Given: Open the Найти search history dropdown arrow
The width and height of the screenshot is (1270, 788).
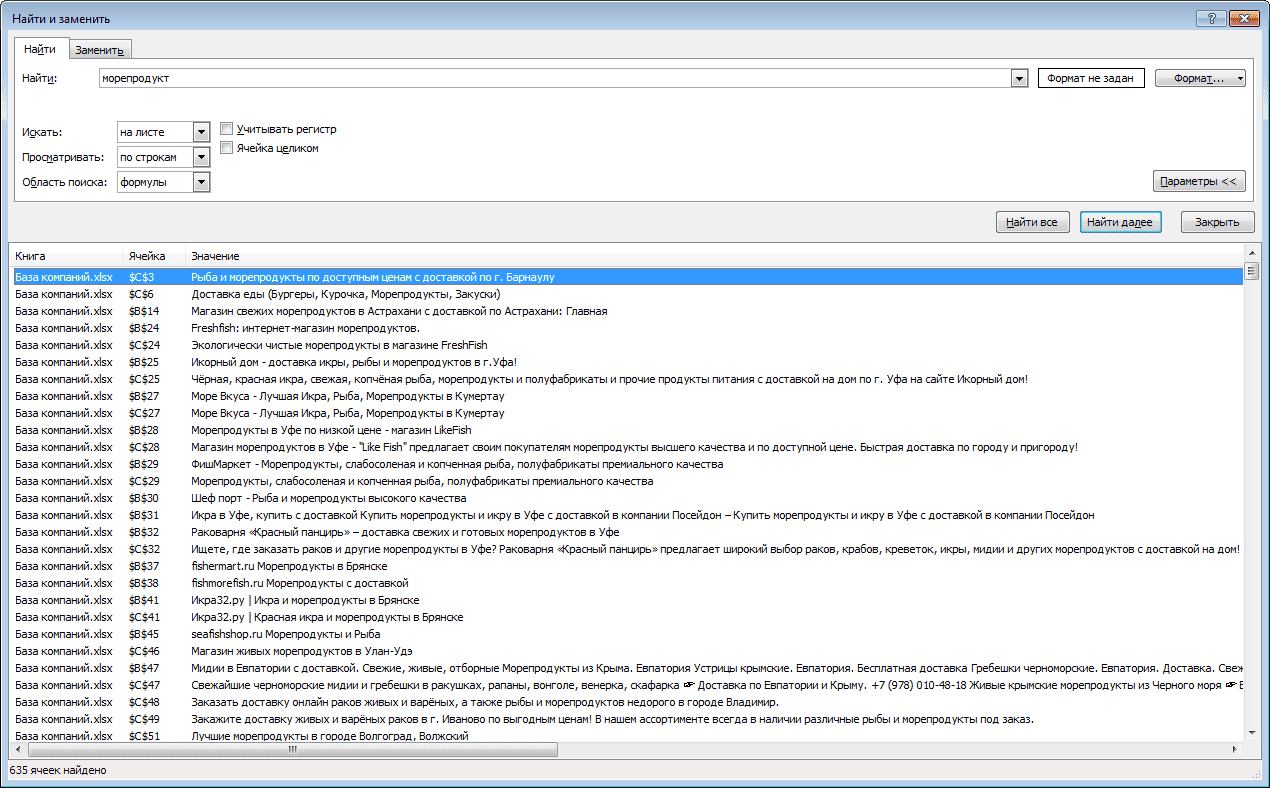Looking at the screenshot, I should (x=1020, y=78).
